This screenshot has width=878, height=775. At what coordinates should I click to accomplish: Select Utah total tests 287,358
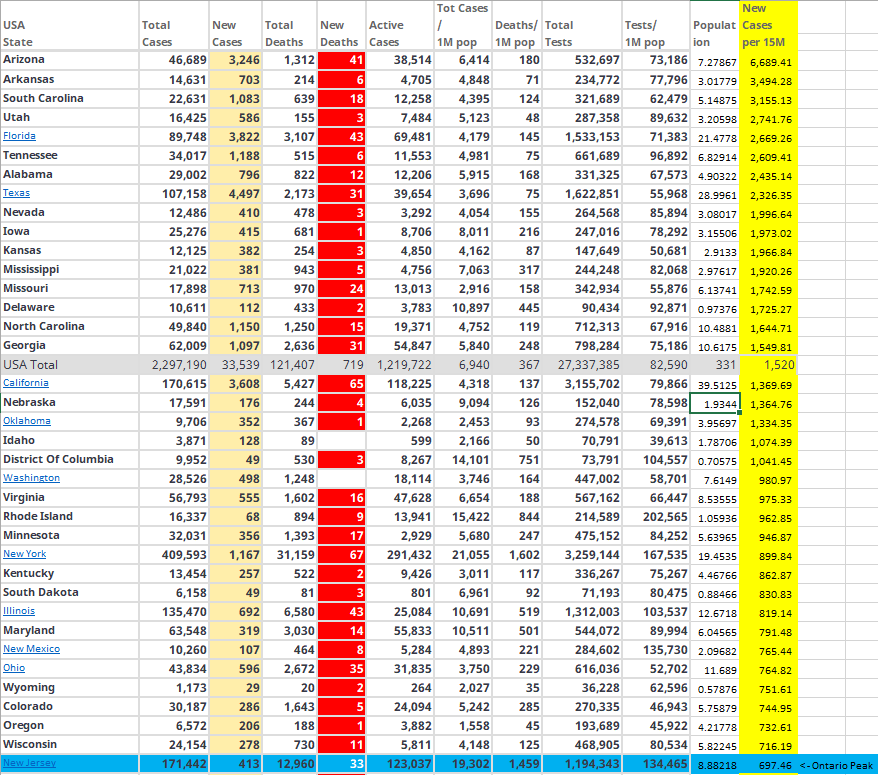coord(582,118)
